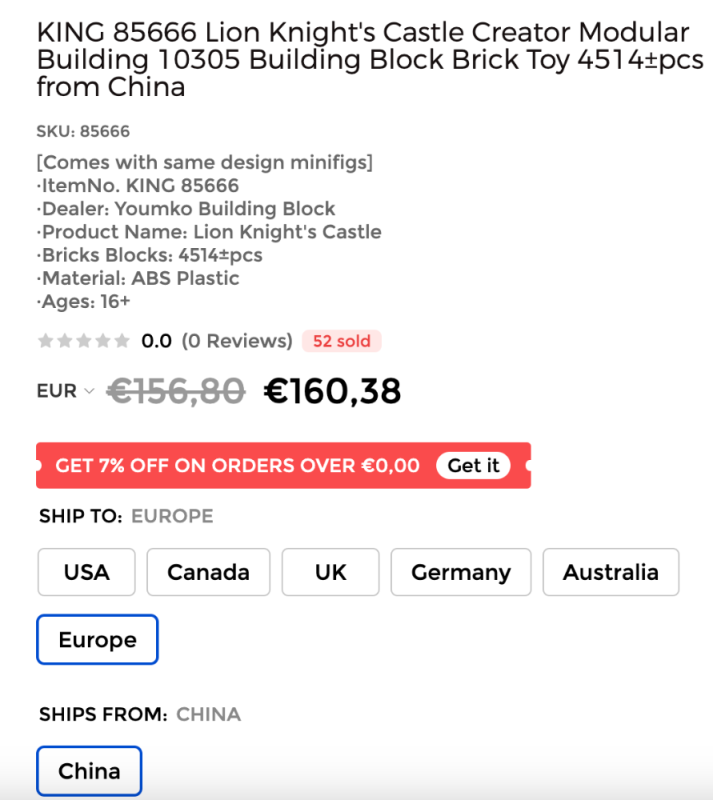Click the SKU: 85666 text
Viewport: 713px width, 800px height.
click(x=83, y=131)
